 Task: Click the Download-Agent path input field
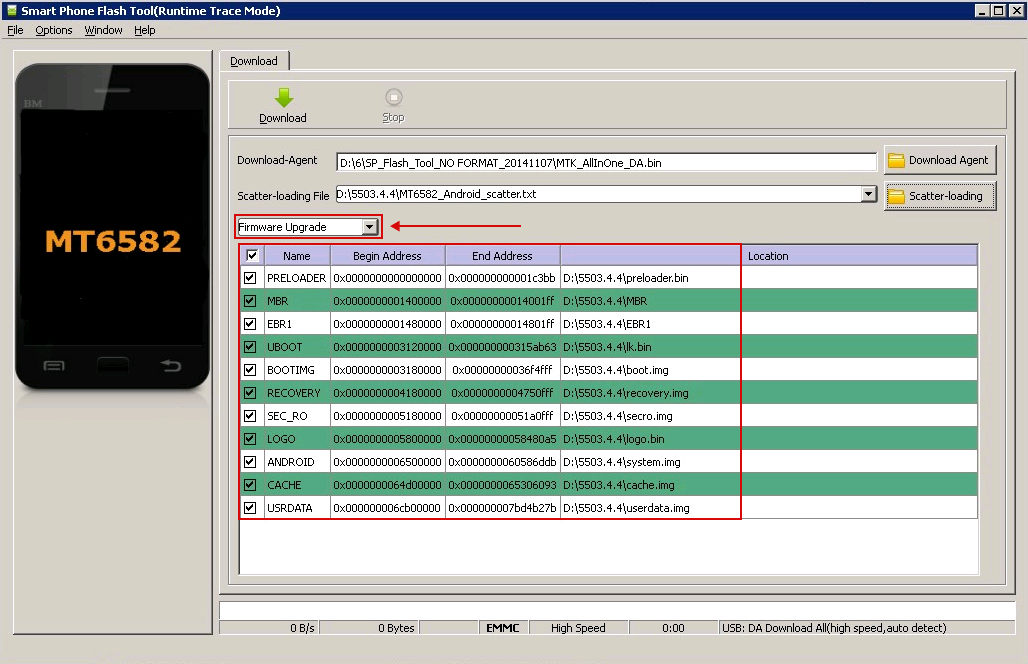point(606,162)
